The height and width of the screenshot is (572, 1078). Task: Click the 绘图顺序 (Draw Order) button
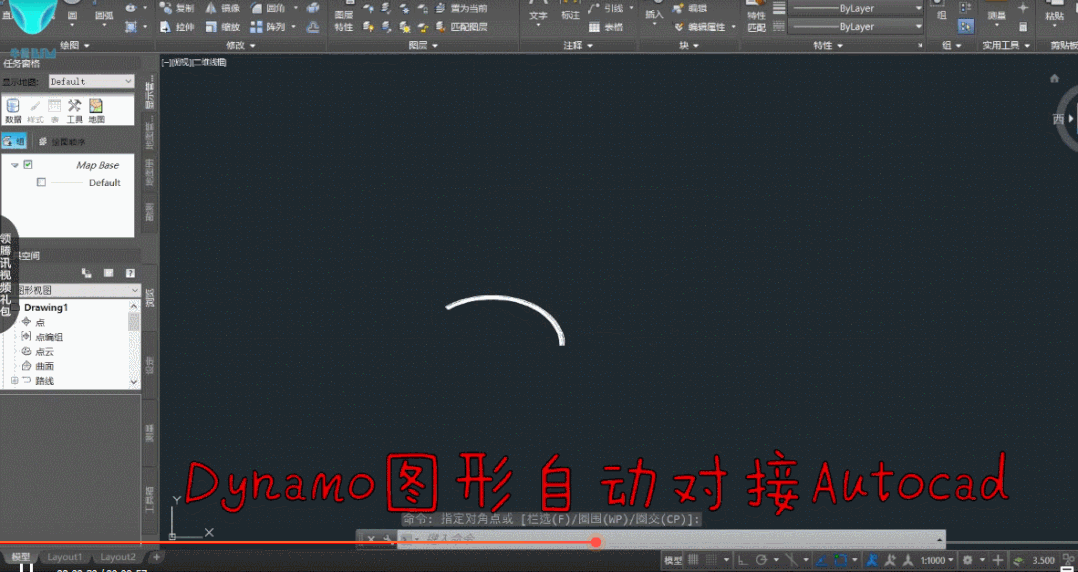pos(62,142)
